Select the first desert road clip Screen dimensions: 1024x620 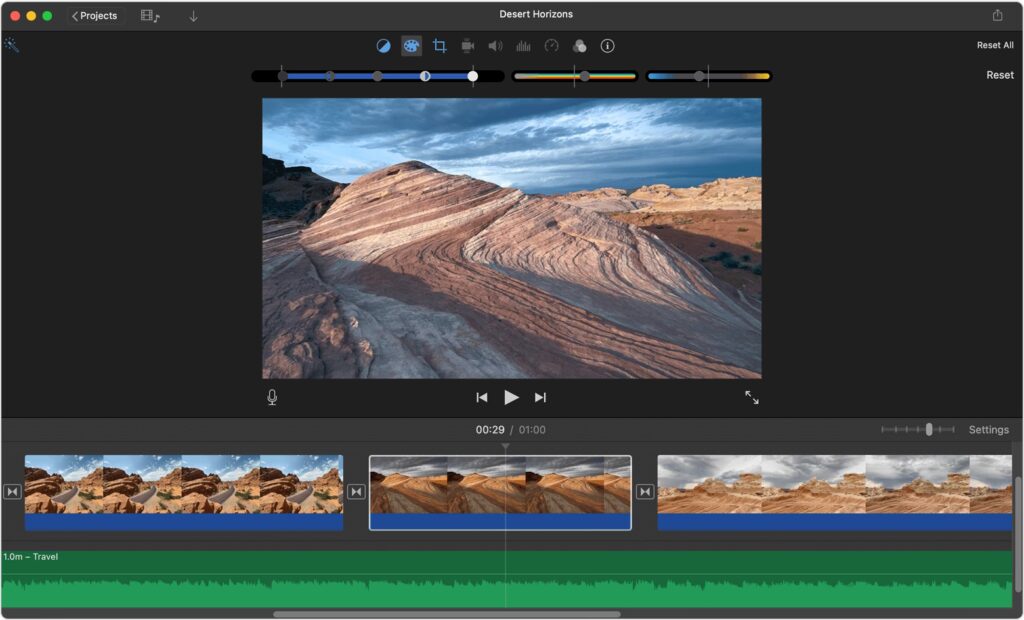click(183, 484)
